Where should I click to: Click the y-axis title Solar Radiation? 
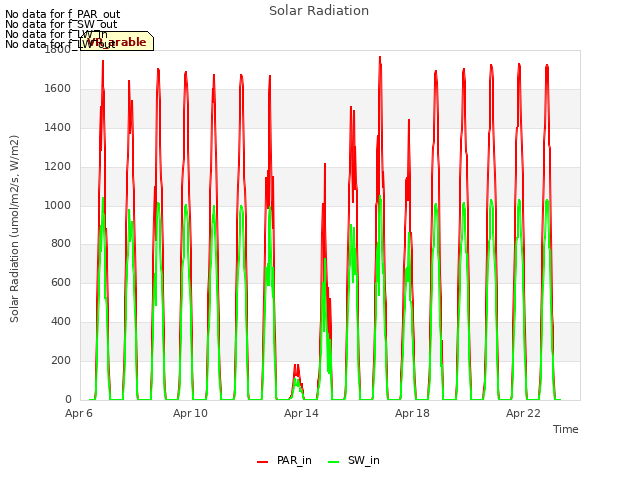pyautogui.click(x=14, y=229)
